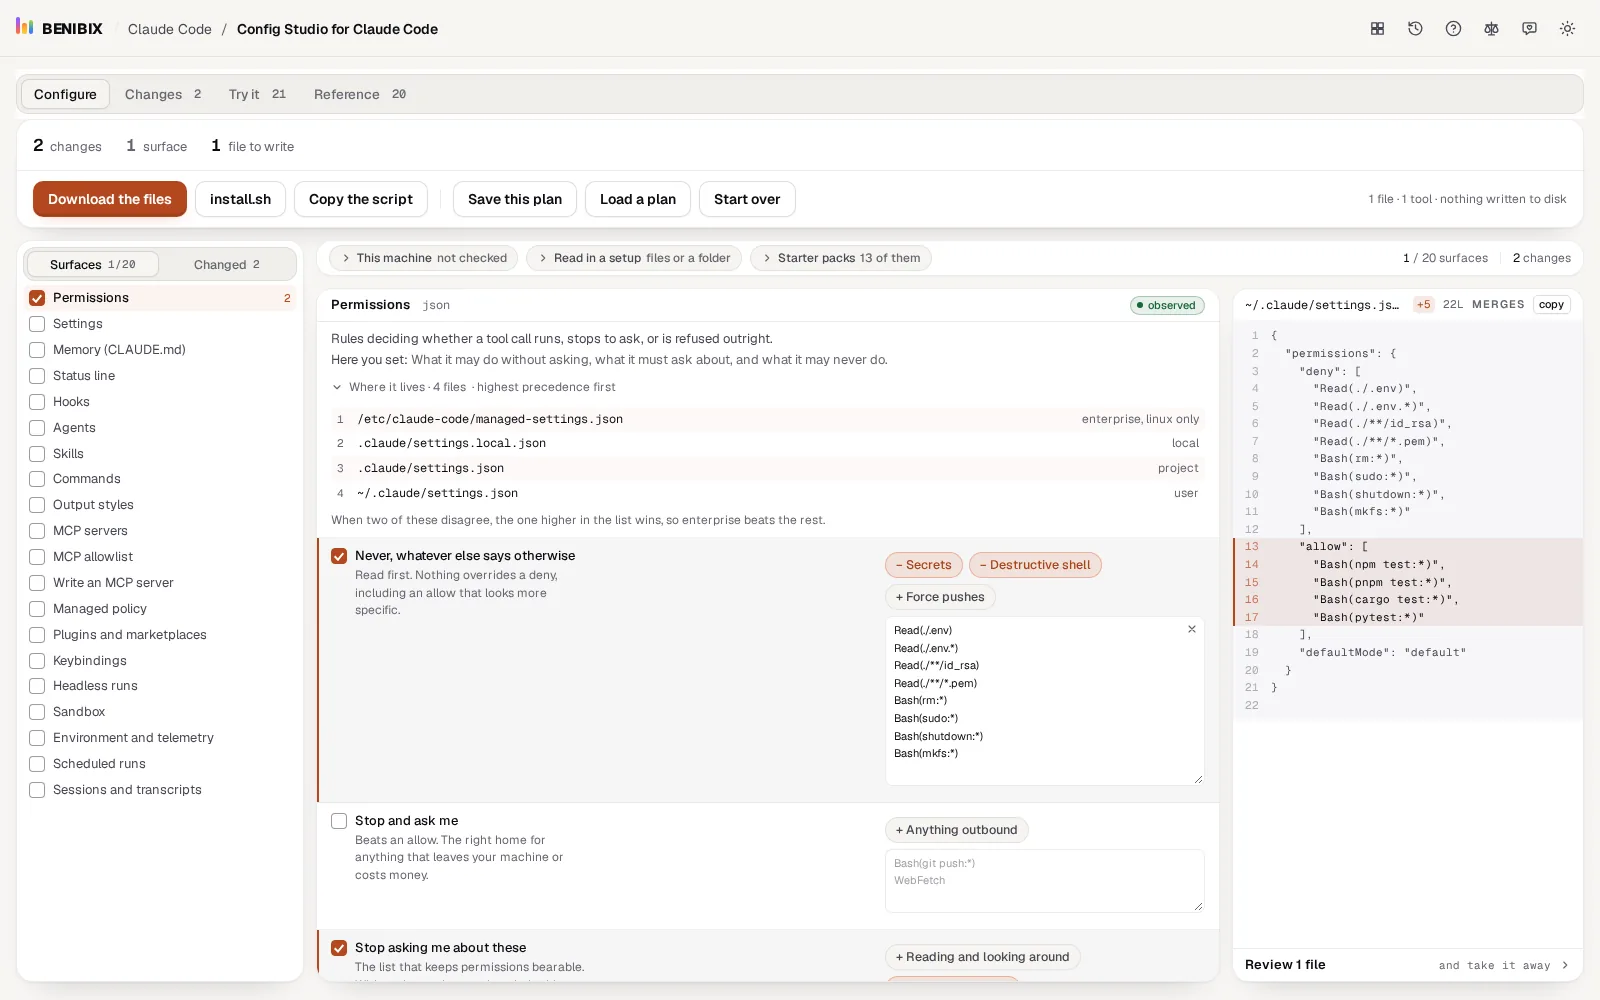Show the Changed surfaces list
1600x1000 pixels.
coord(227,264)
